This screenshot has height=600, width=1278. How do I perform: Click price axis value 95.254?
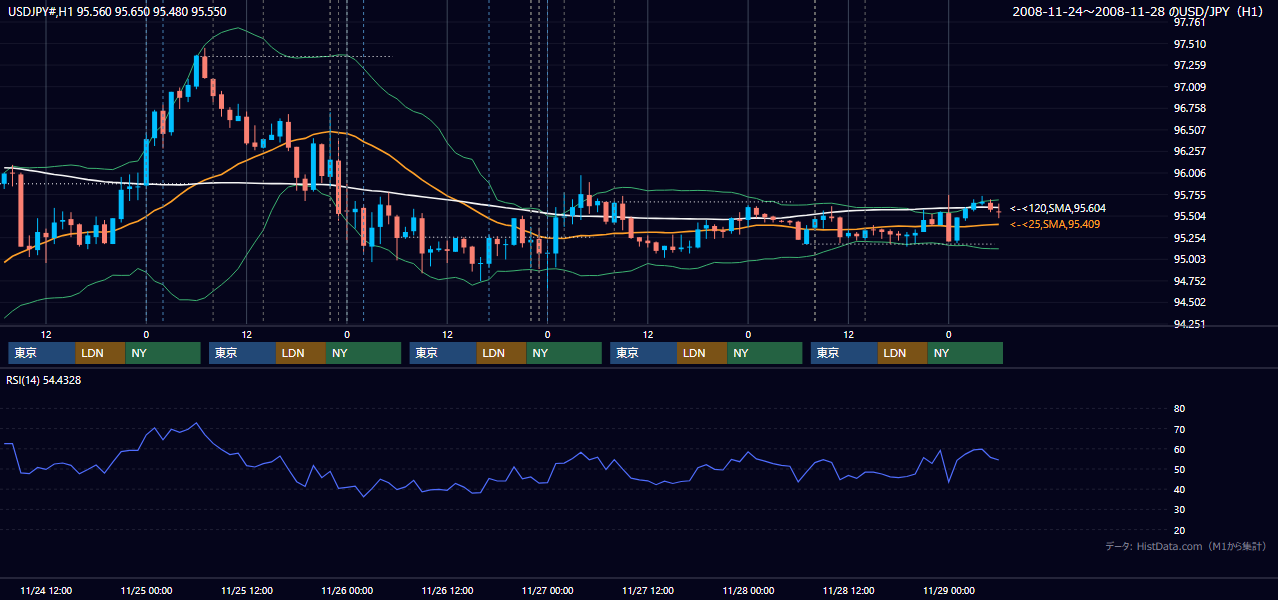(1189, 238)
